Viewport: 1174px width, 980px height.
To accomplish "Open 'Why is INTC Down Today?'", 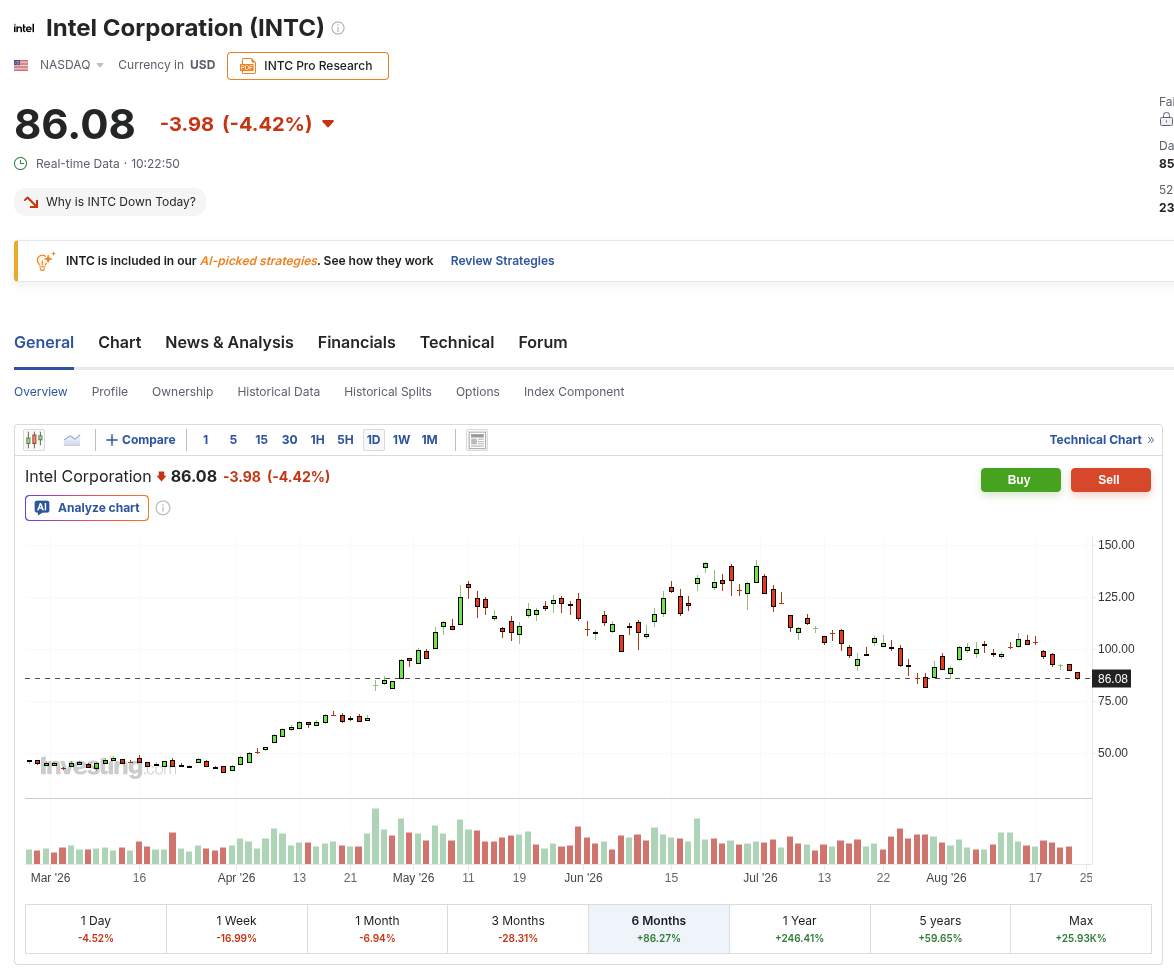I will click(x=110, y=202).
